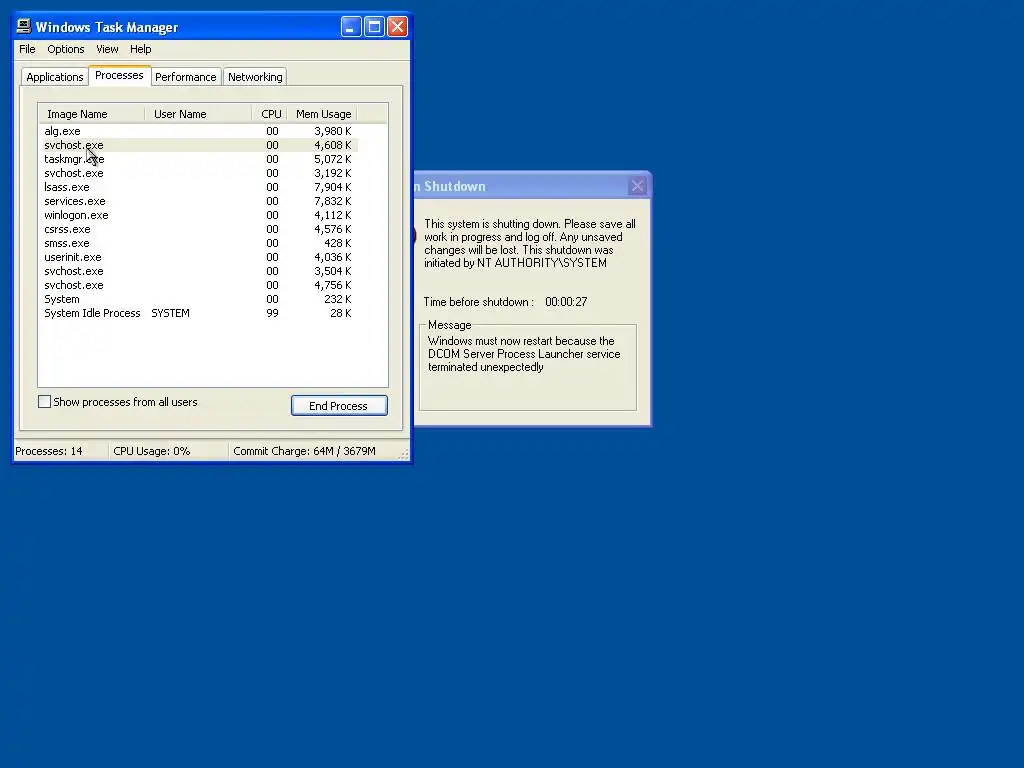Select svchost.exe using 3,504 K
This screenshot has width=1024, height=768.
point(199,271)
